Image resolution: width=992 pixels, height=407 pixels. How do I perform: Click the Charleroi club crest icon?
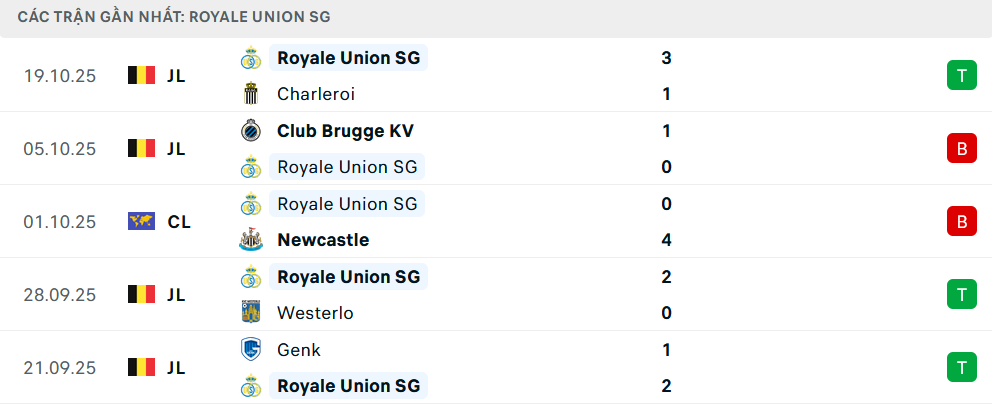pyautogui.click(x=250, y=94)
